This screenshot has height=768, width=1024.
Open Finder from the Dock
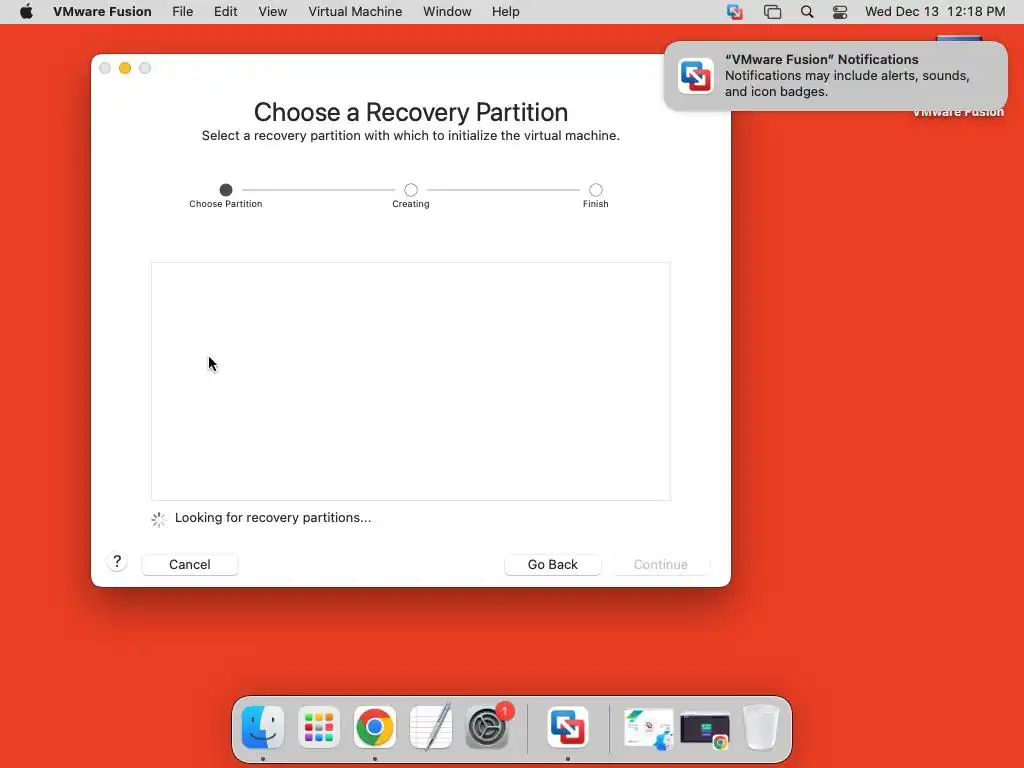pyautogui.click(x=263, y=727)
